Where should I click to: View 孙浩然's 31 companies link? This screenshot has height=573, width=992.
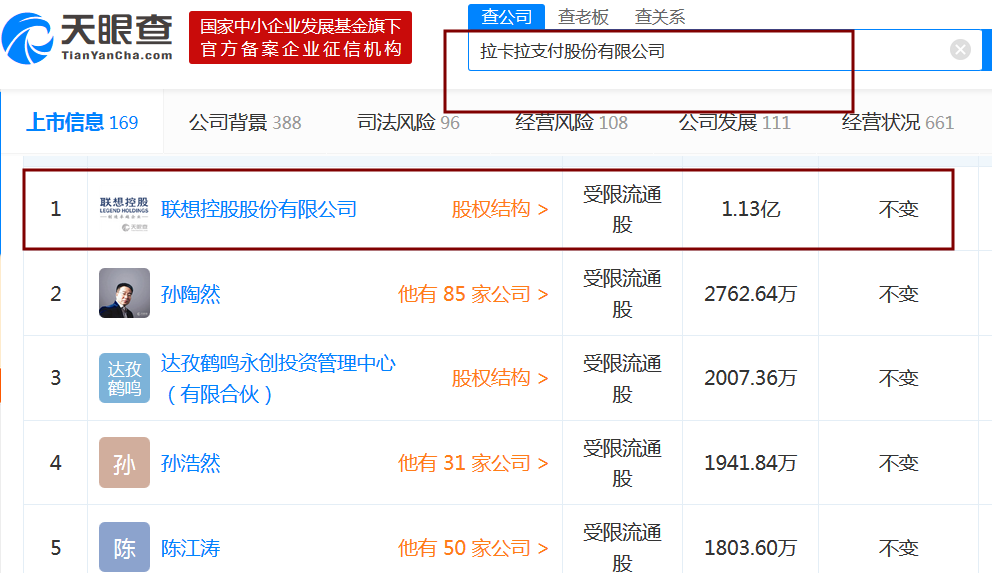pos(473,463)
